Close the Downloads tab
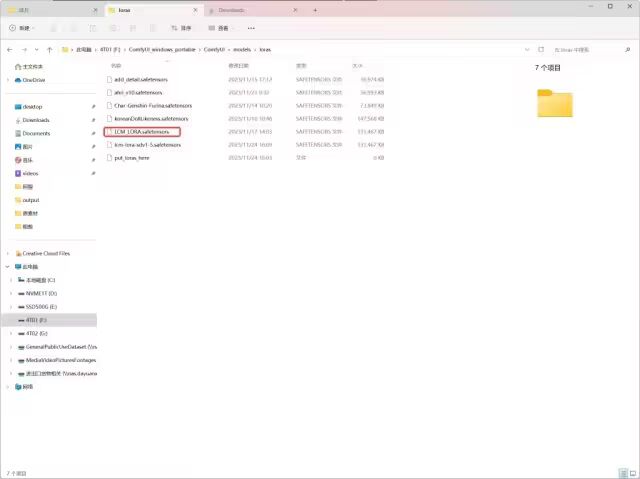 tap(296, 10)
